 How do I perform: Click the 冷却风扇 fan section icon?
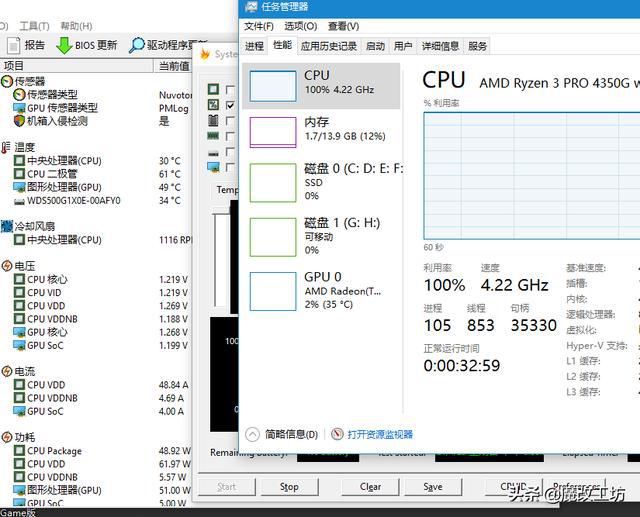click(7, 226)
